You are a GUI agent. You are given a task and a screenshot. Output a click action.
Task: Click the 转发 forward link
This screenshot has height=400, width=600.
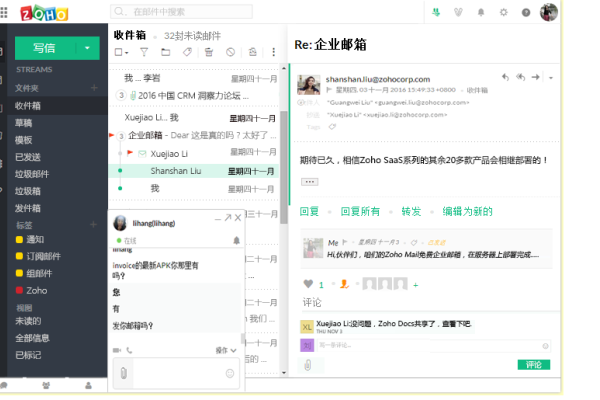click(411, 211)
